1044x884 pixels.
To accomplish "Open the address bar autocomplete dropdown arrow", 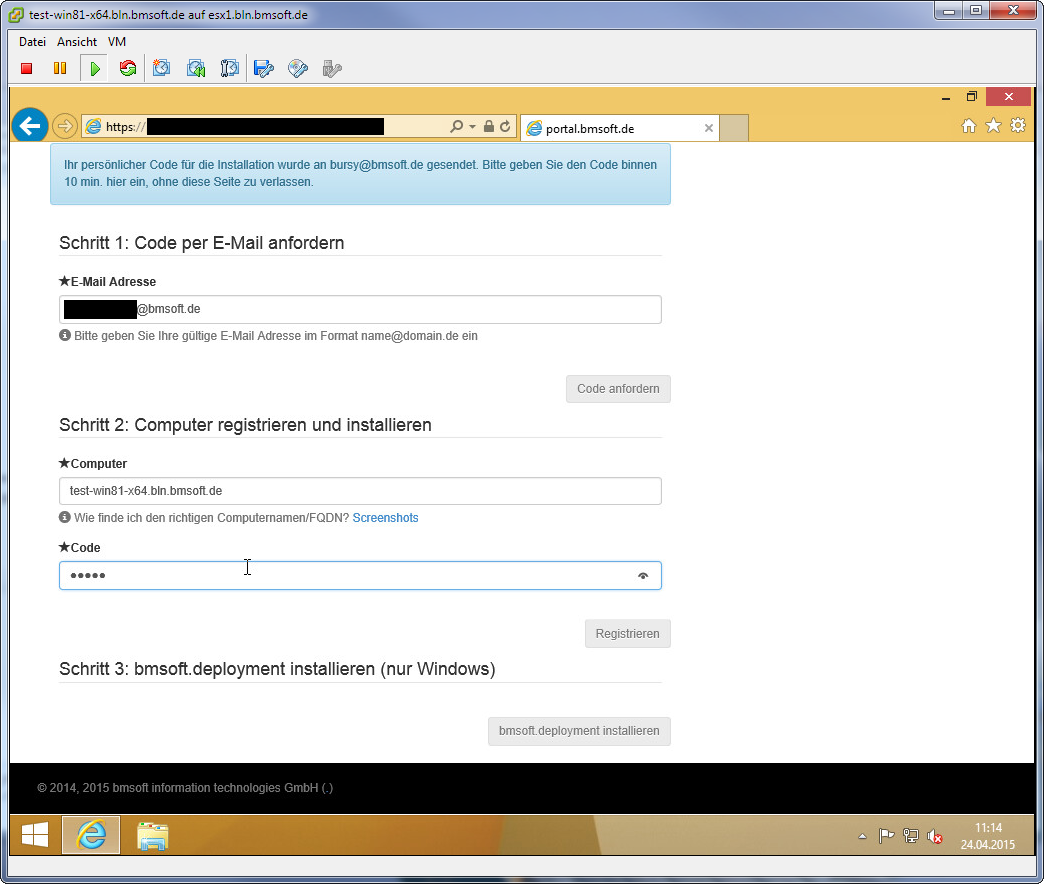I will pos(472,126).
